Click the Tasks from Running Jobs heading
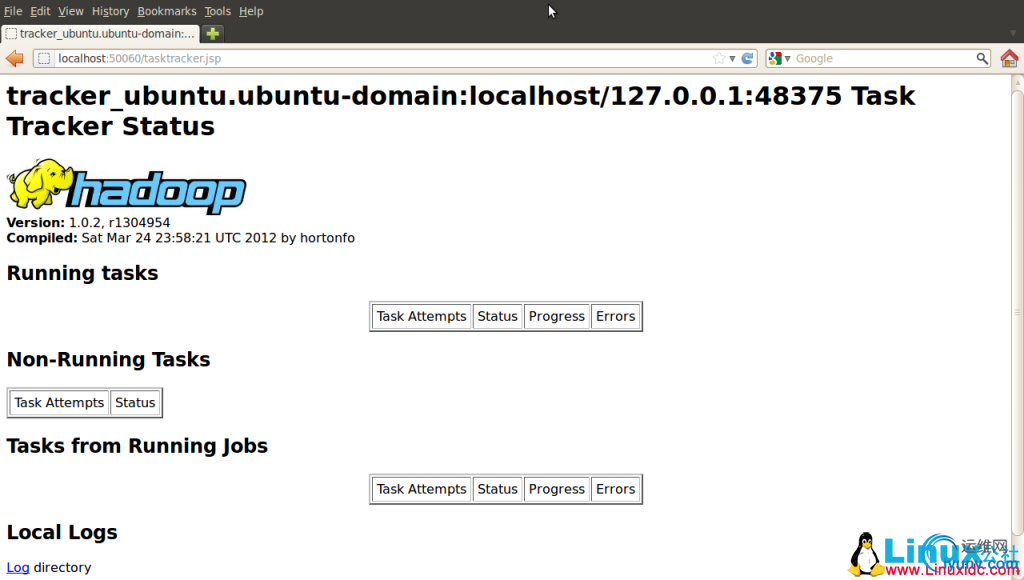 click(137, 446)
